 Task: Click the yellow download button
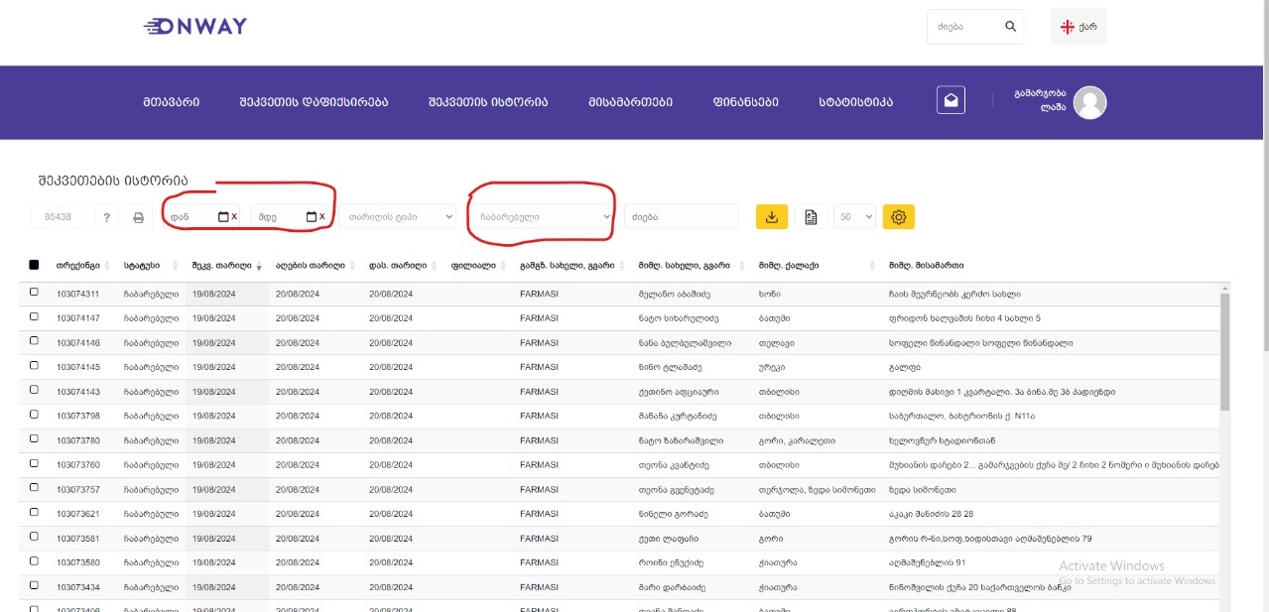(771, 217)
